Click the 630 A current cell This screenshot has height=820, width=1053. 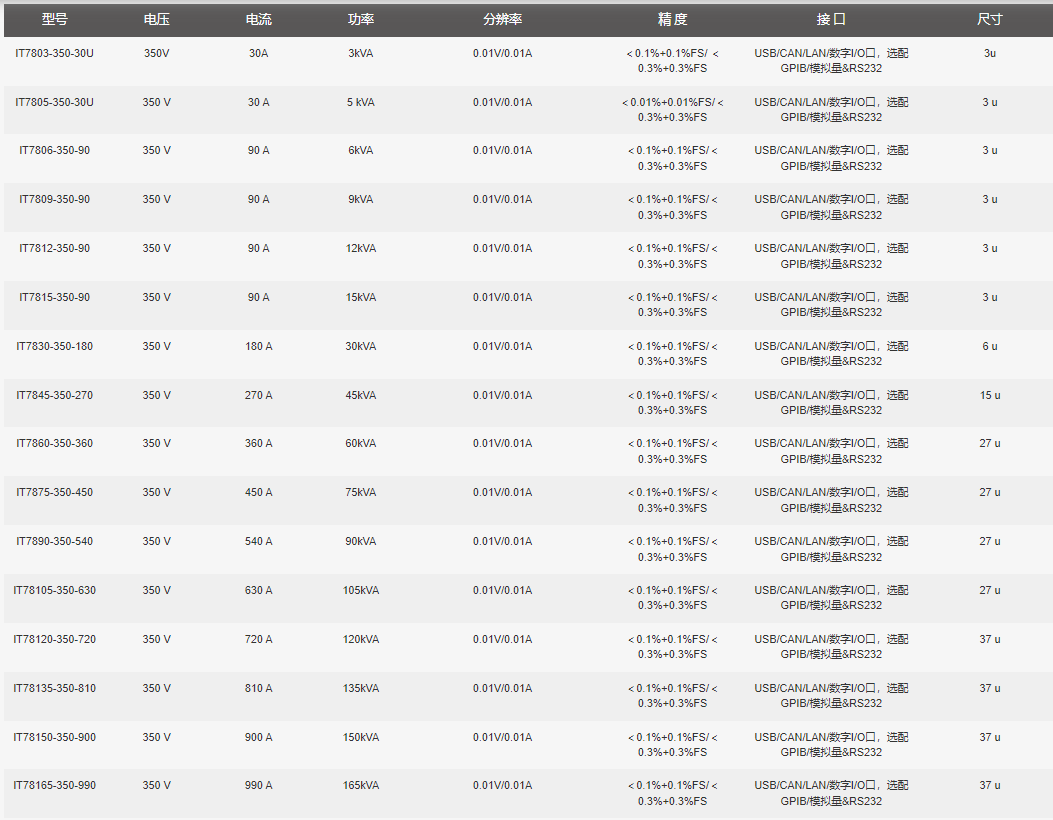259,590
